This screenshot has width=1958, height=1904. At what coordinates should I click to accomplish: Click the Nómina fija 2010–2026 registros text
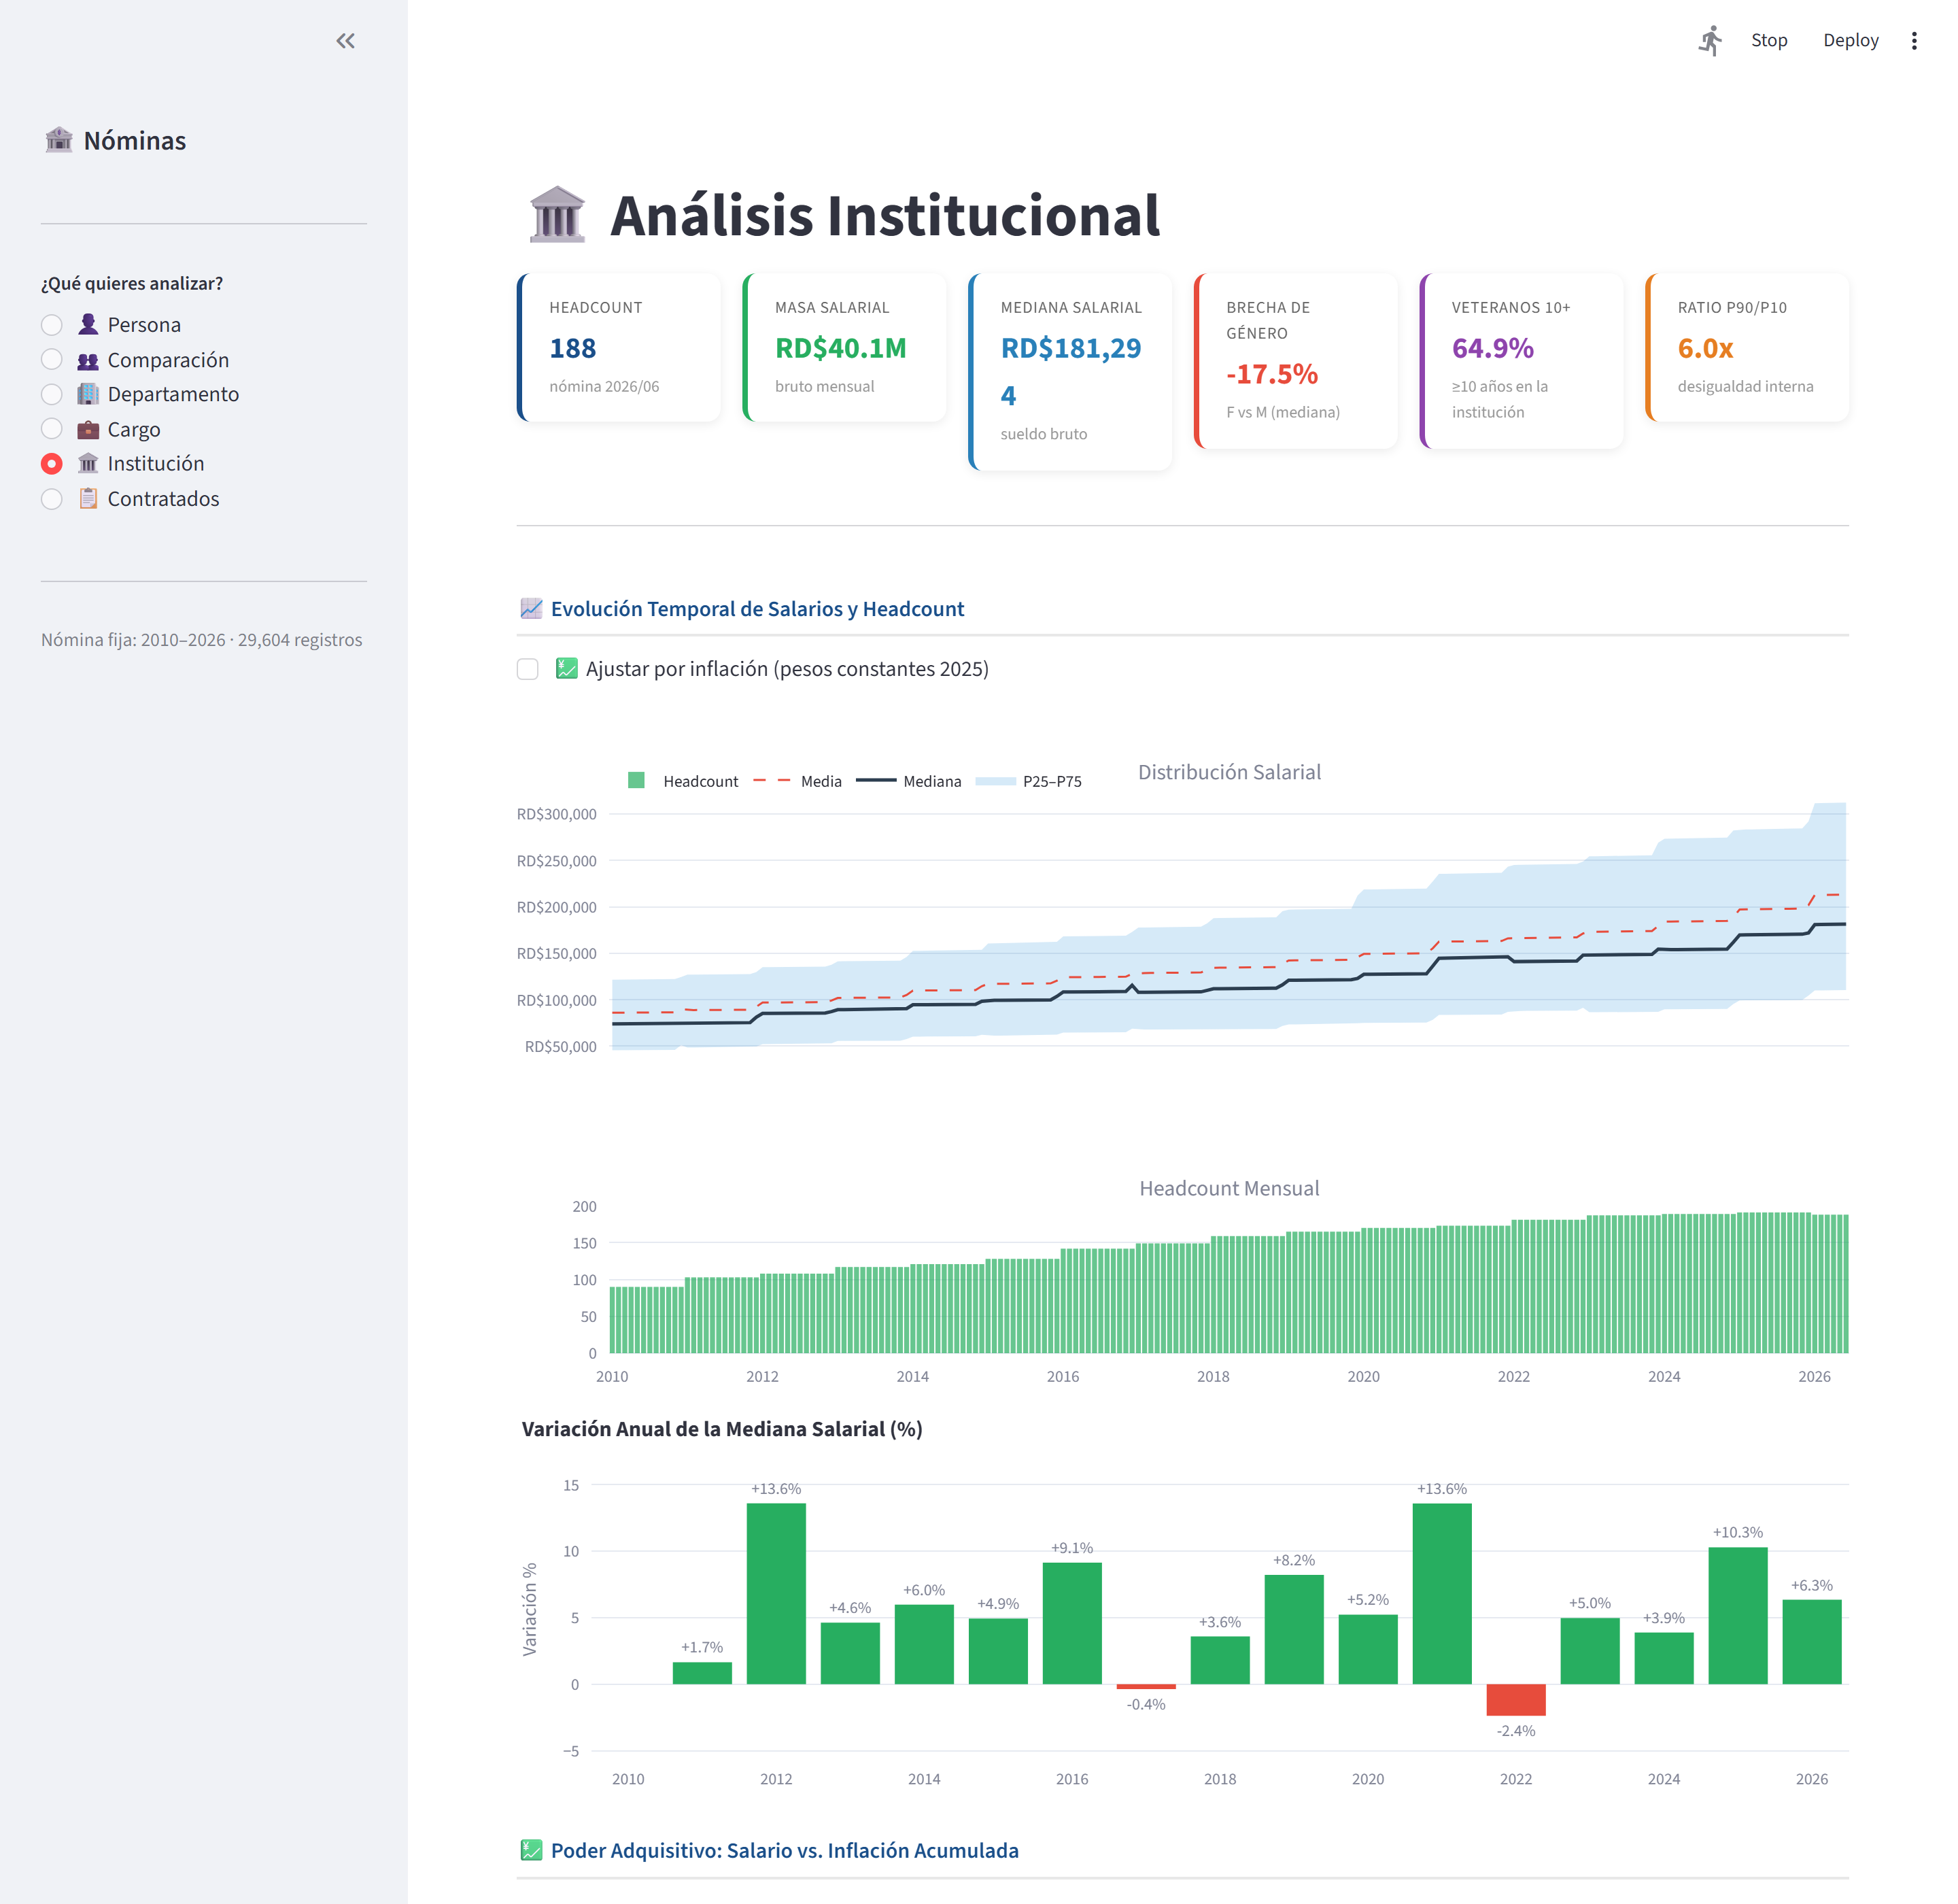tap(202, 639)
